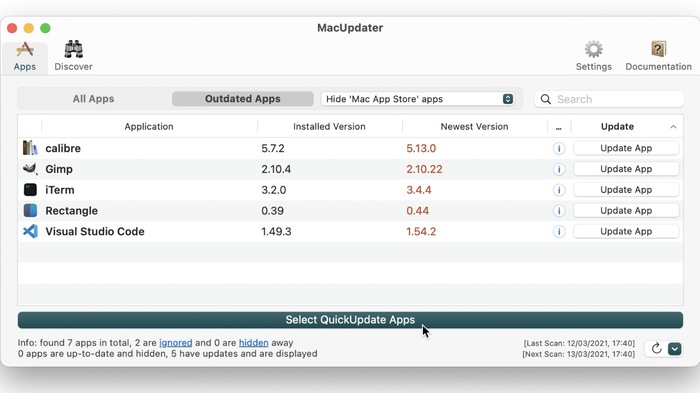The width and height of the screenshot is (700, 393).
Task: Open the Discover binoculars tab
Action: click(73, 57)
